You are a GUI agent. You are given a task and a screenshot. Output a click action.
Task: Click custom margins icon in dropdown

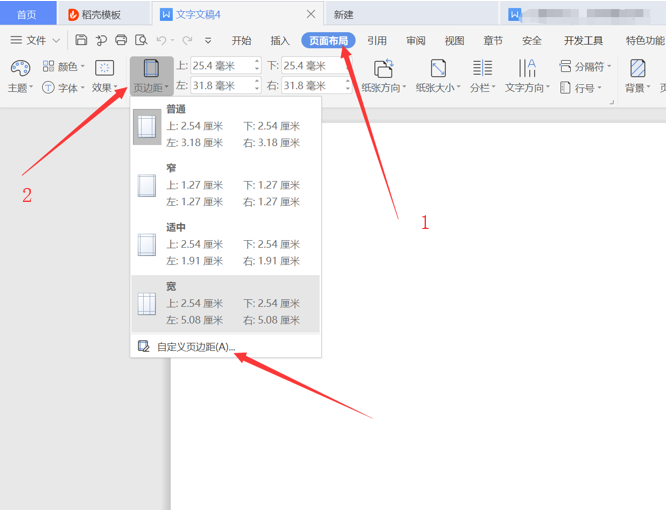(x=144, y=346)
